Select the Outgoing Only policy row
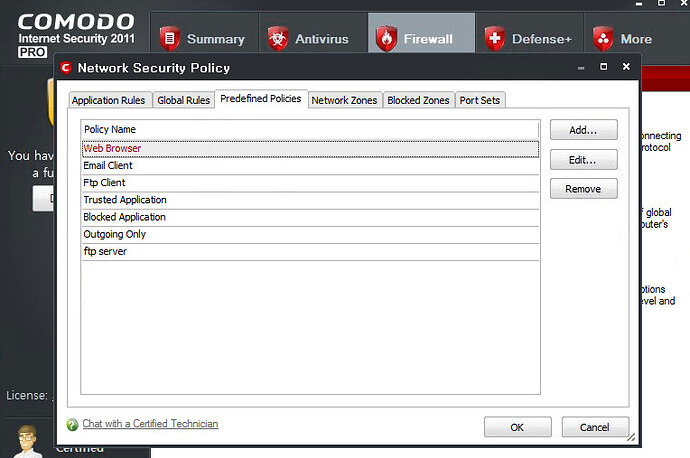Image resolution: width=690 pixels, height=458 pixels. pyautogui.click(x=310, y=234)
